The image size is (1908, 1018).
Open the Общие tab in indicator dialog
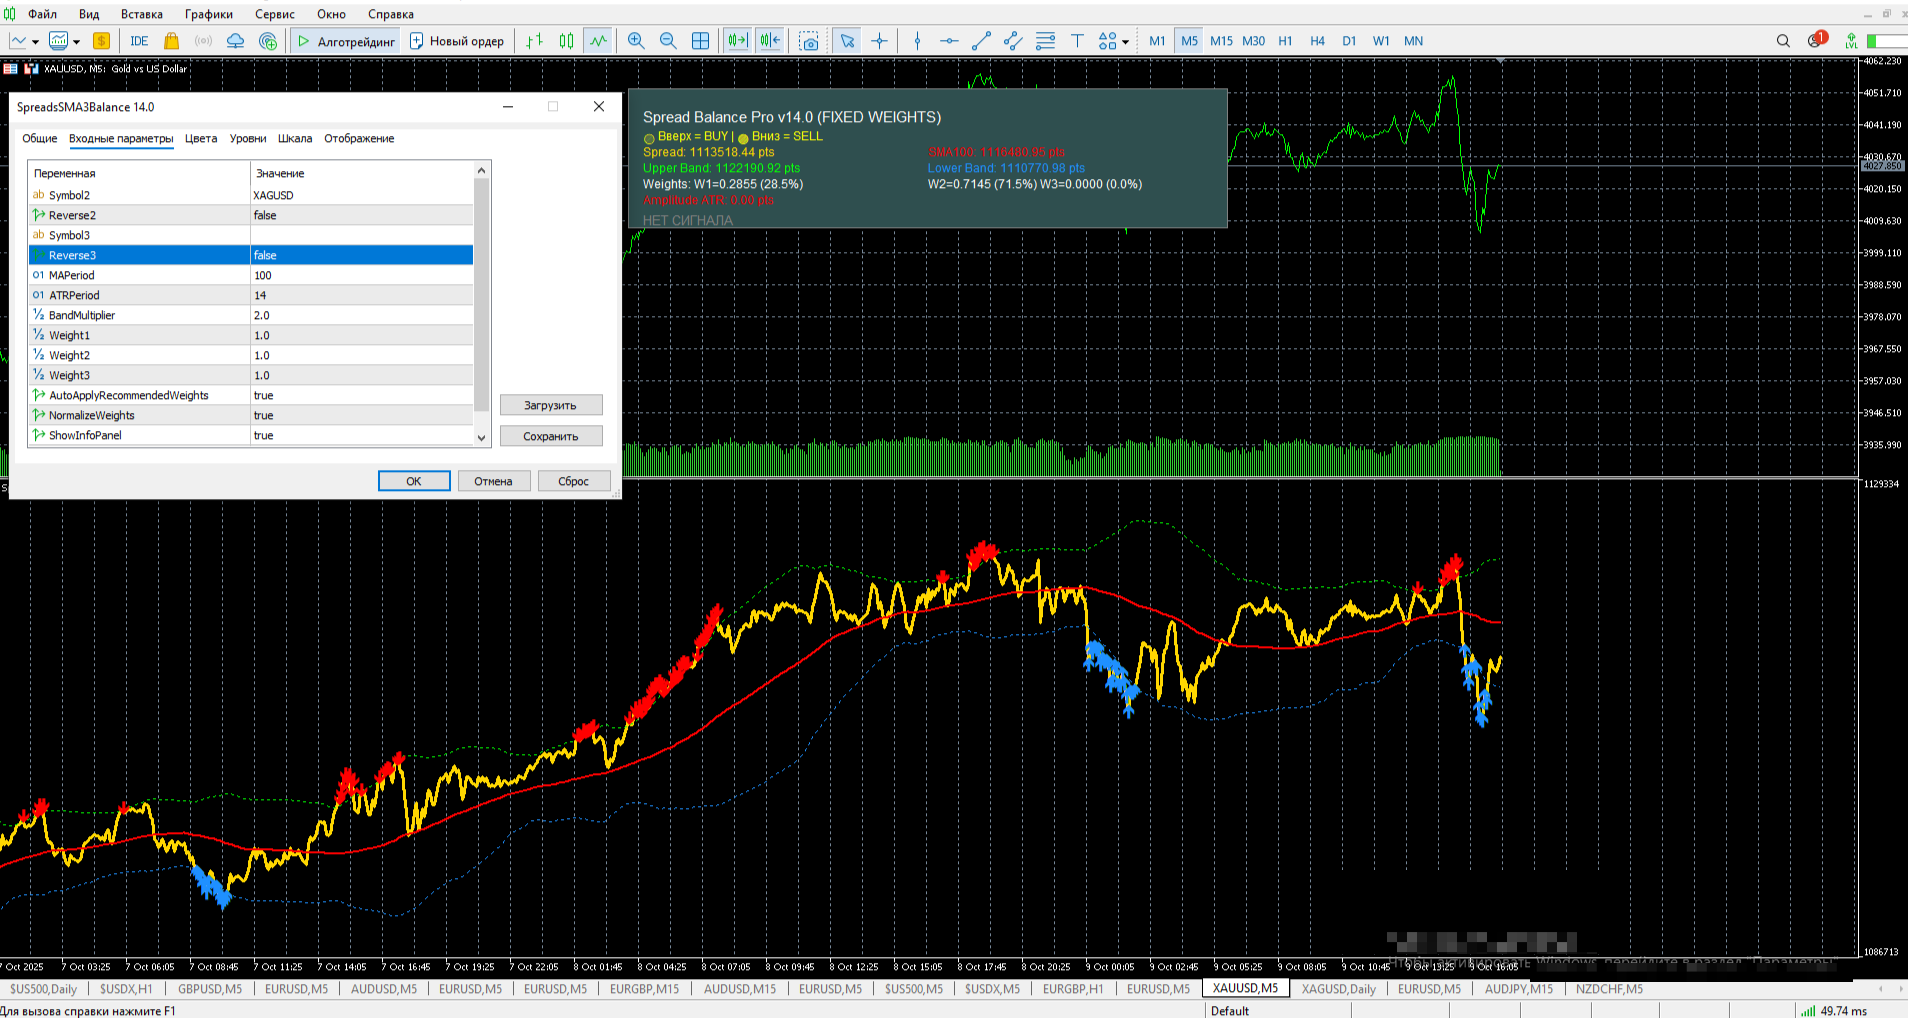[x=40, y=138]
